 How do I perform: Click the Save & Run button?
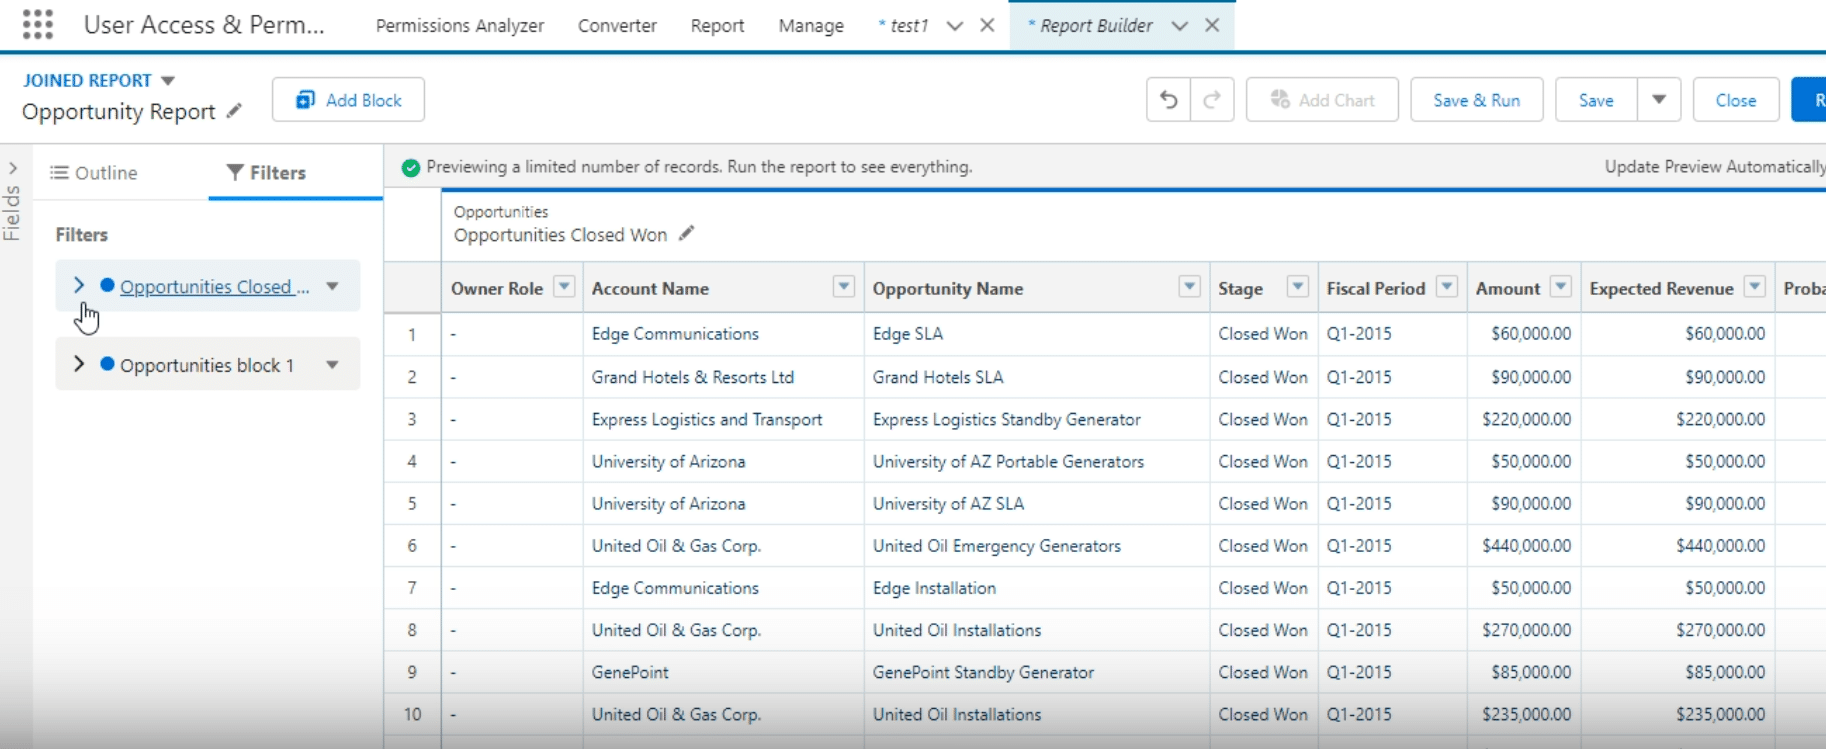[1476, 100]
